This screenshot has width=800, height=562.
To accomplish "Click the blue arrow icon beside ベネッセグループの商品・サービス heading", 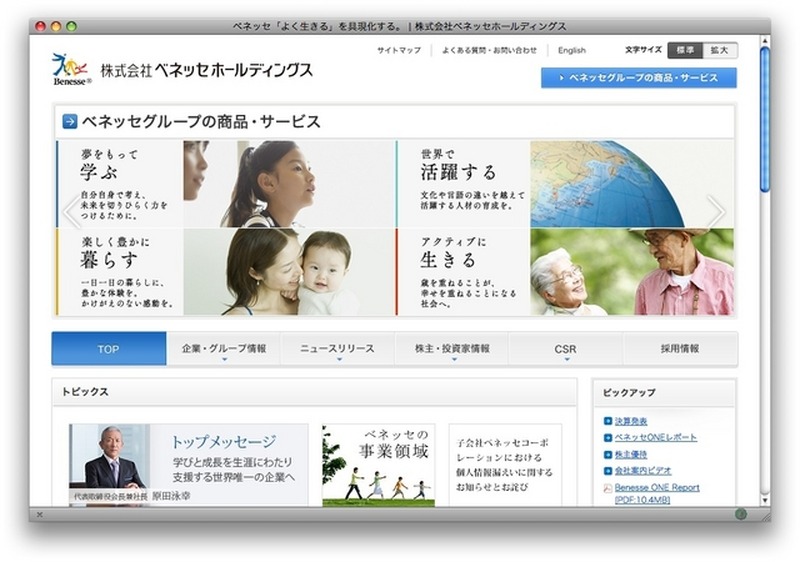I will point(70,122).
